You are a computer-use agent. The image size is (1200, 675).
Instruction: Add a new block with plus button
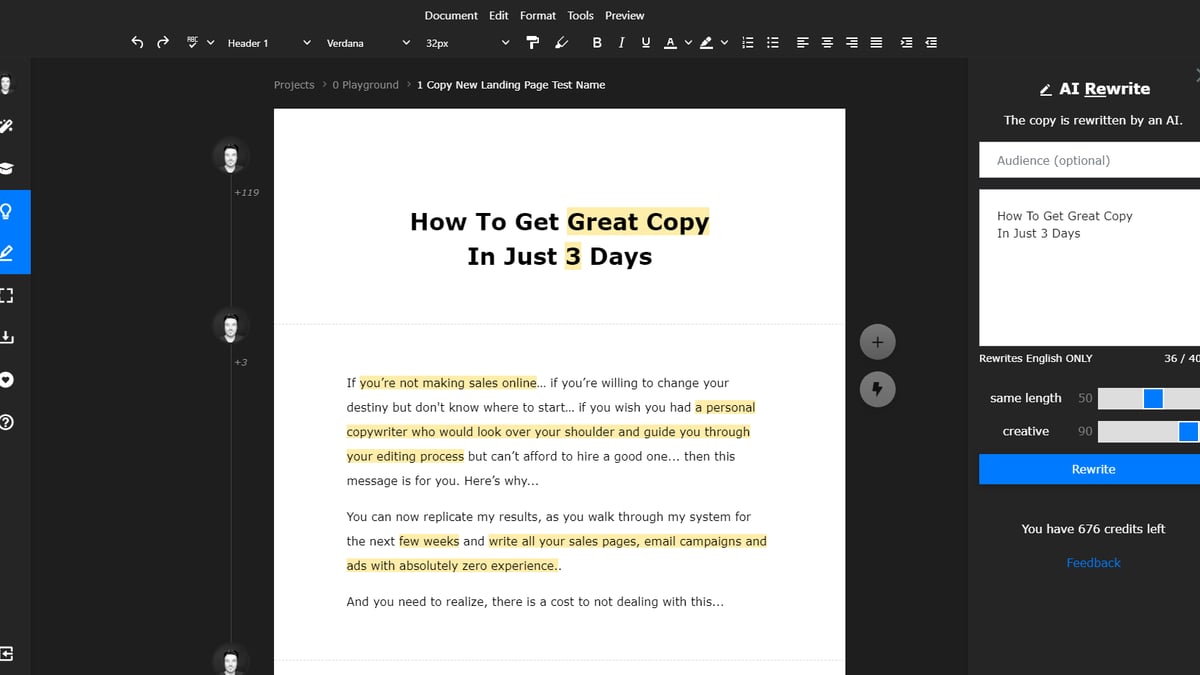tap(877, 342)
